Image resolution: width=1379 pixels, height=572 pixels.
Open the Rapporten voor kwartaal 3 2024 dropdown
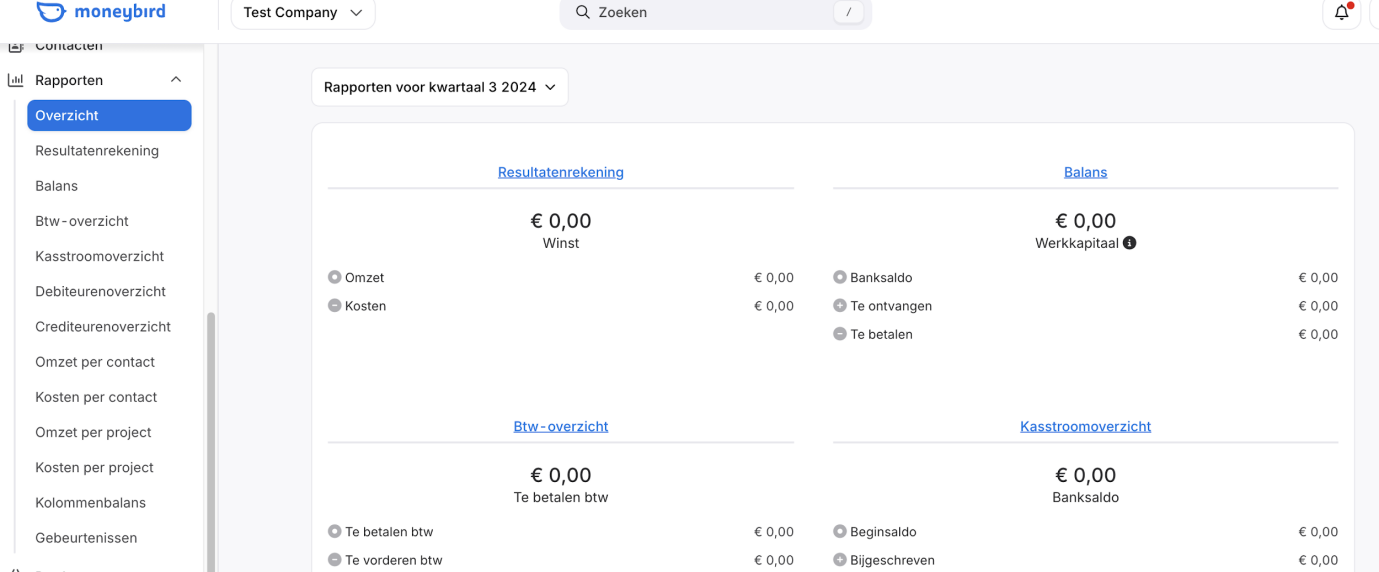[439, 87]
